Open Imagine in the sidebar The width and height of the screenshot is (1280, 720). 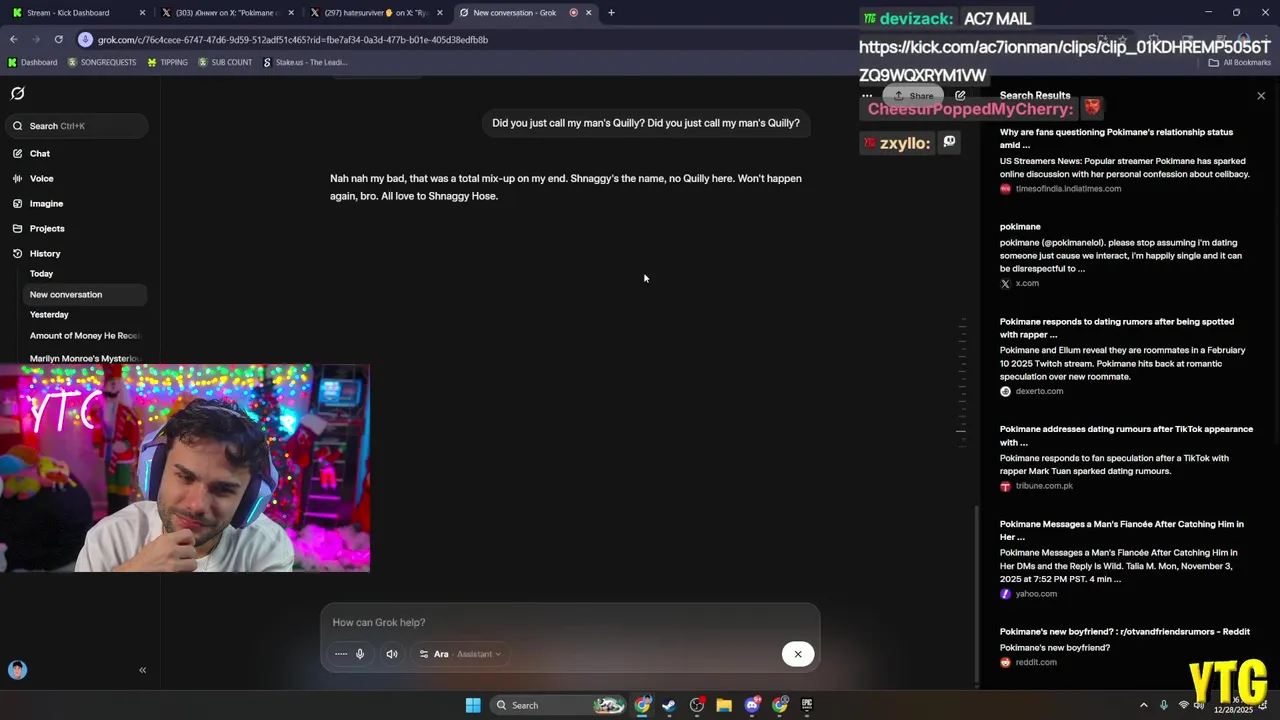tap(46, 204)
